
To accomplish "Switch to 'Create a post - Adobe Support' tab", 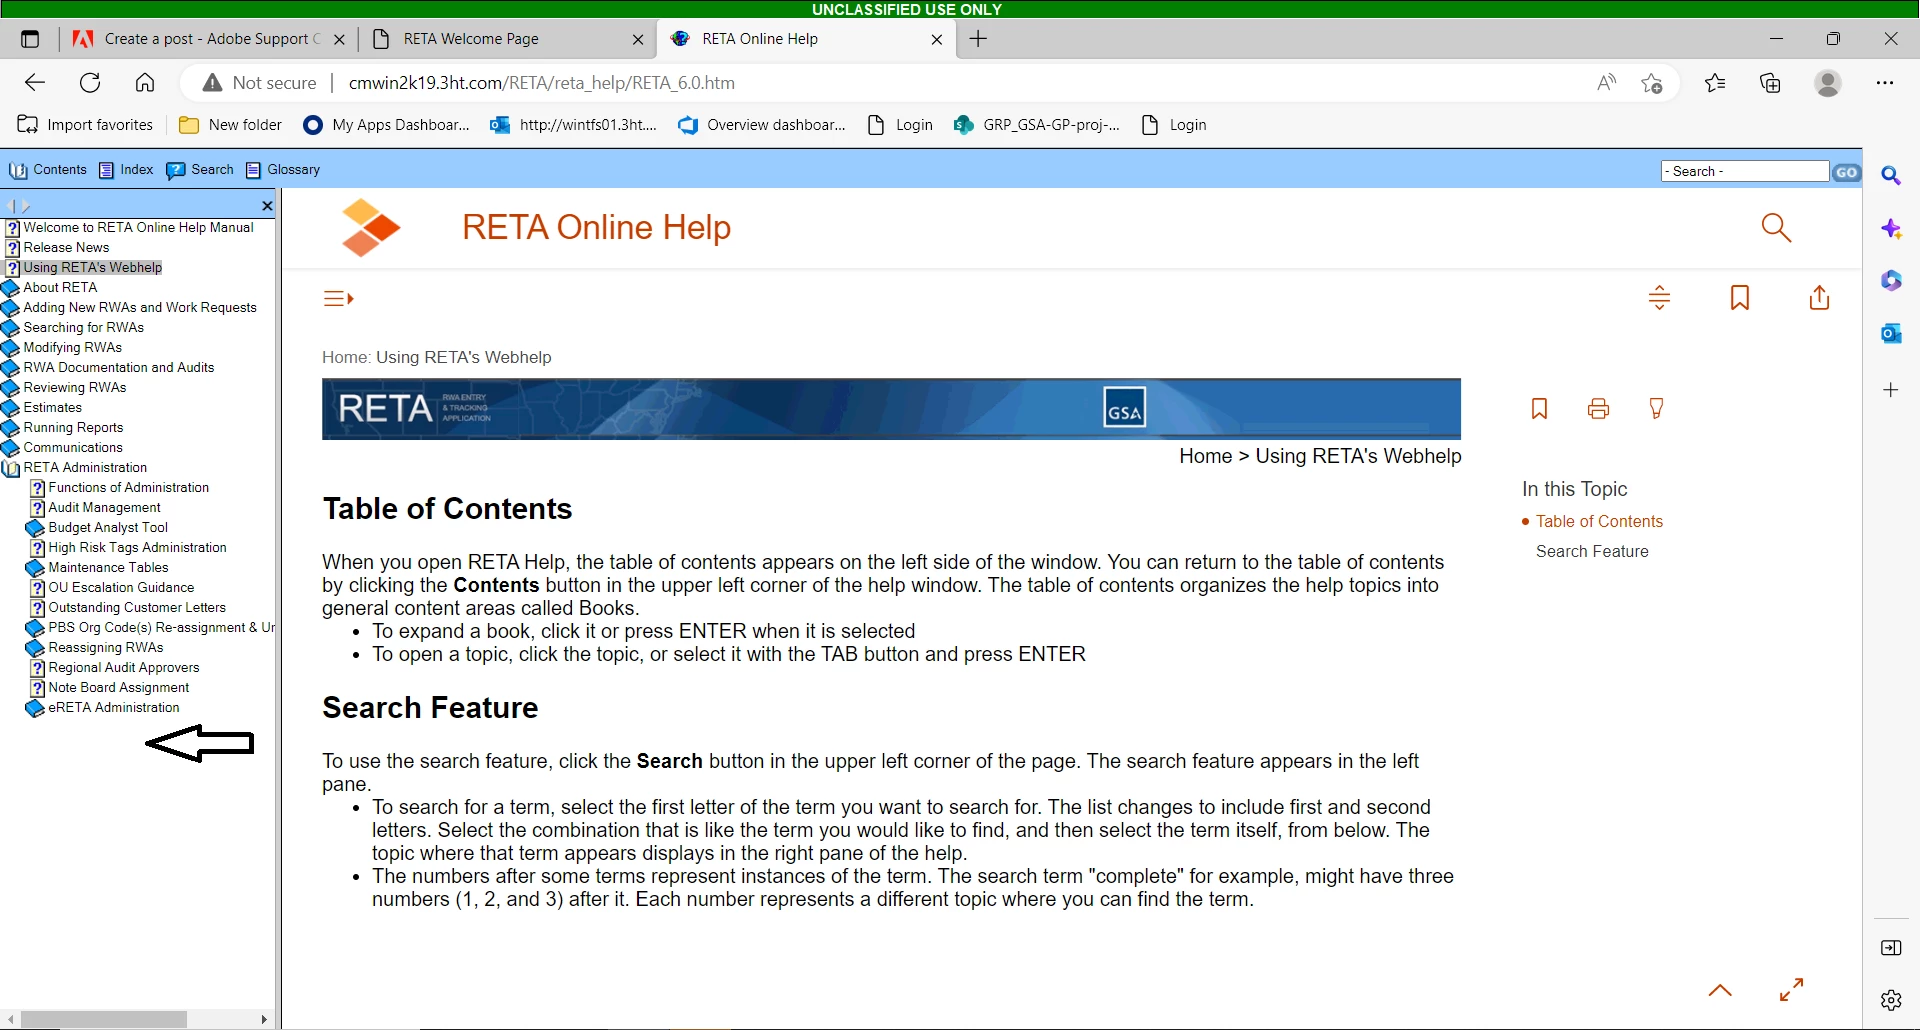I will (209, 39).
